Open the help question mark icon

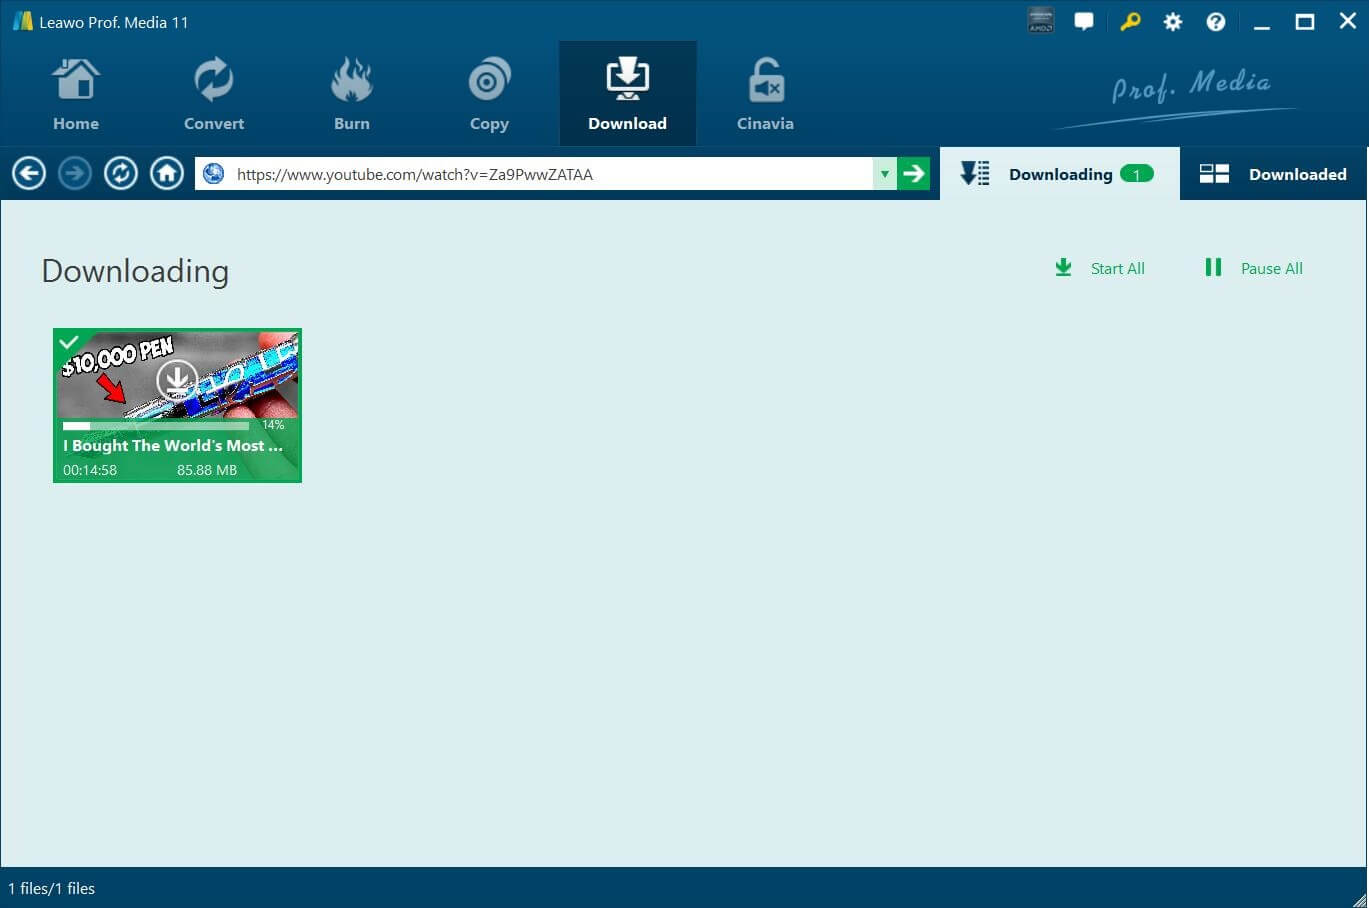(1215, 22)
